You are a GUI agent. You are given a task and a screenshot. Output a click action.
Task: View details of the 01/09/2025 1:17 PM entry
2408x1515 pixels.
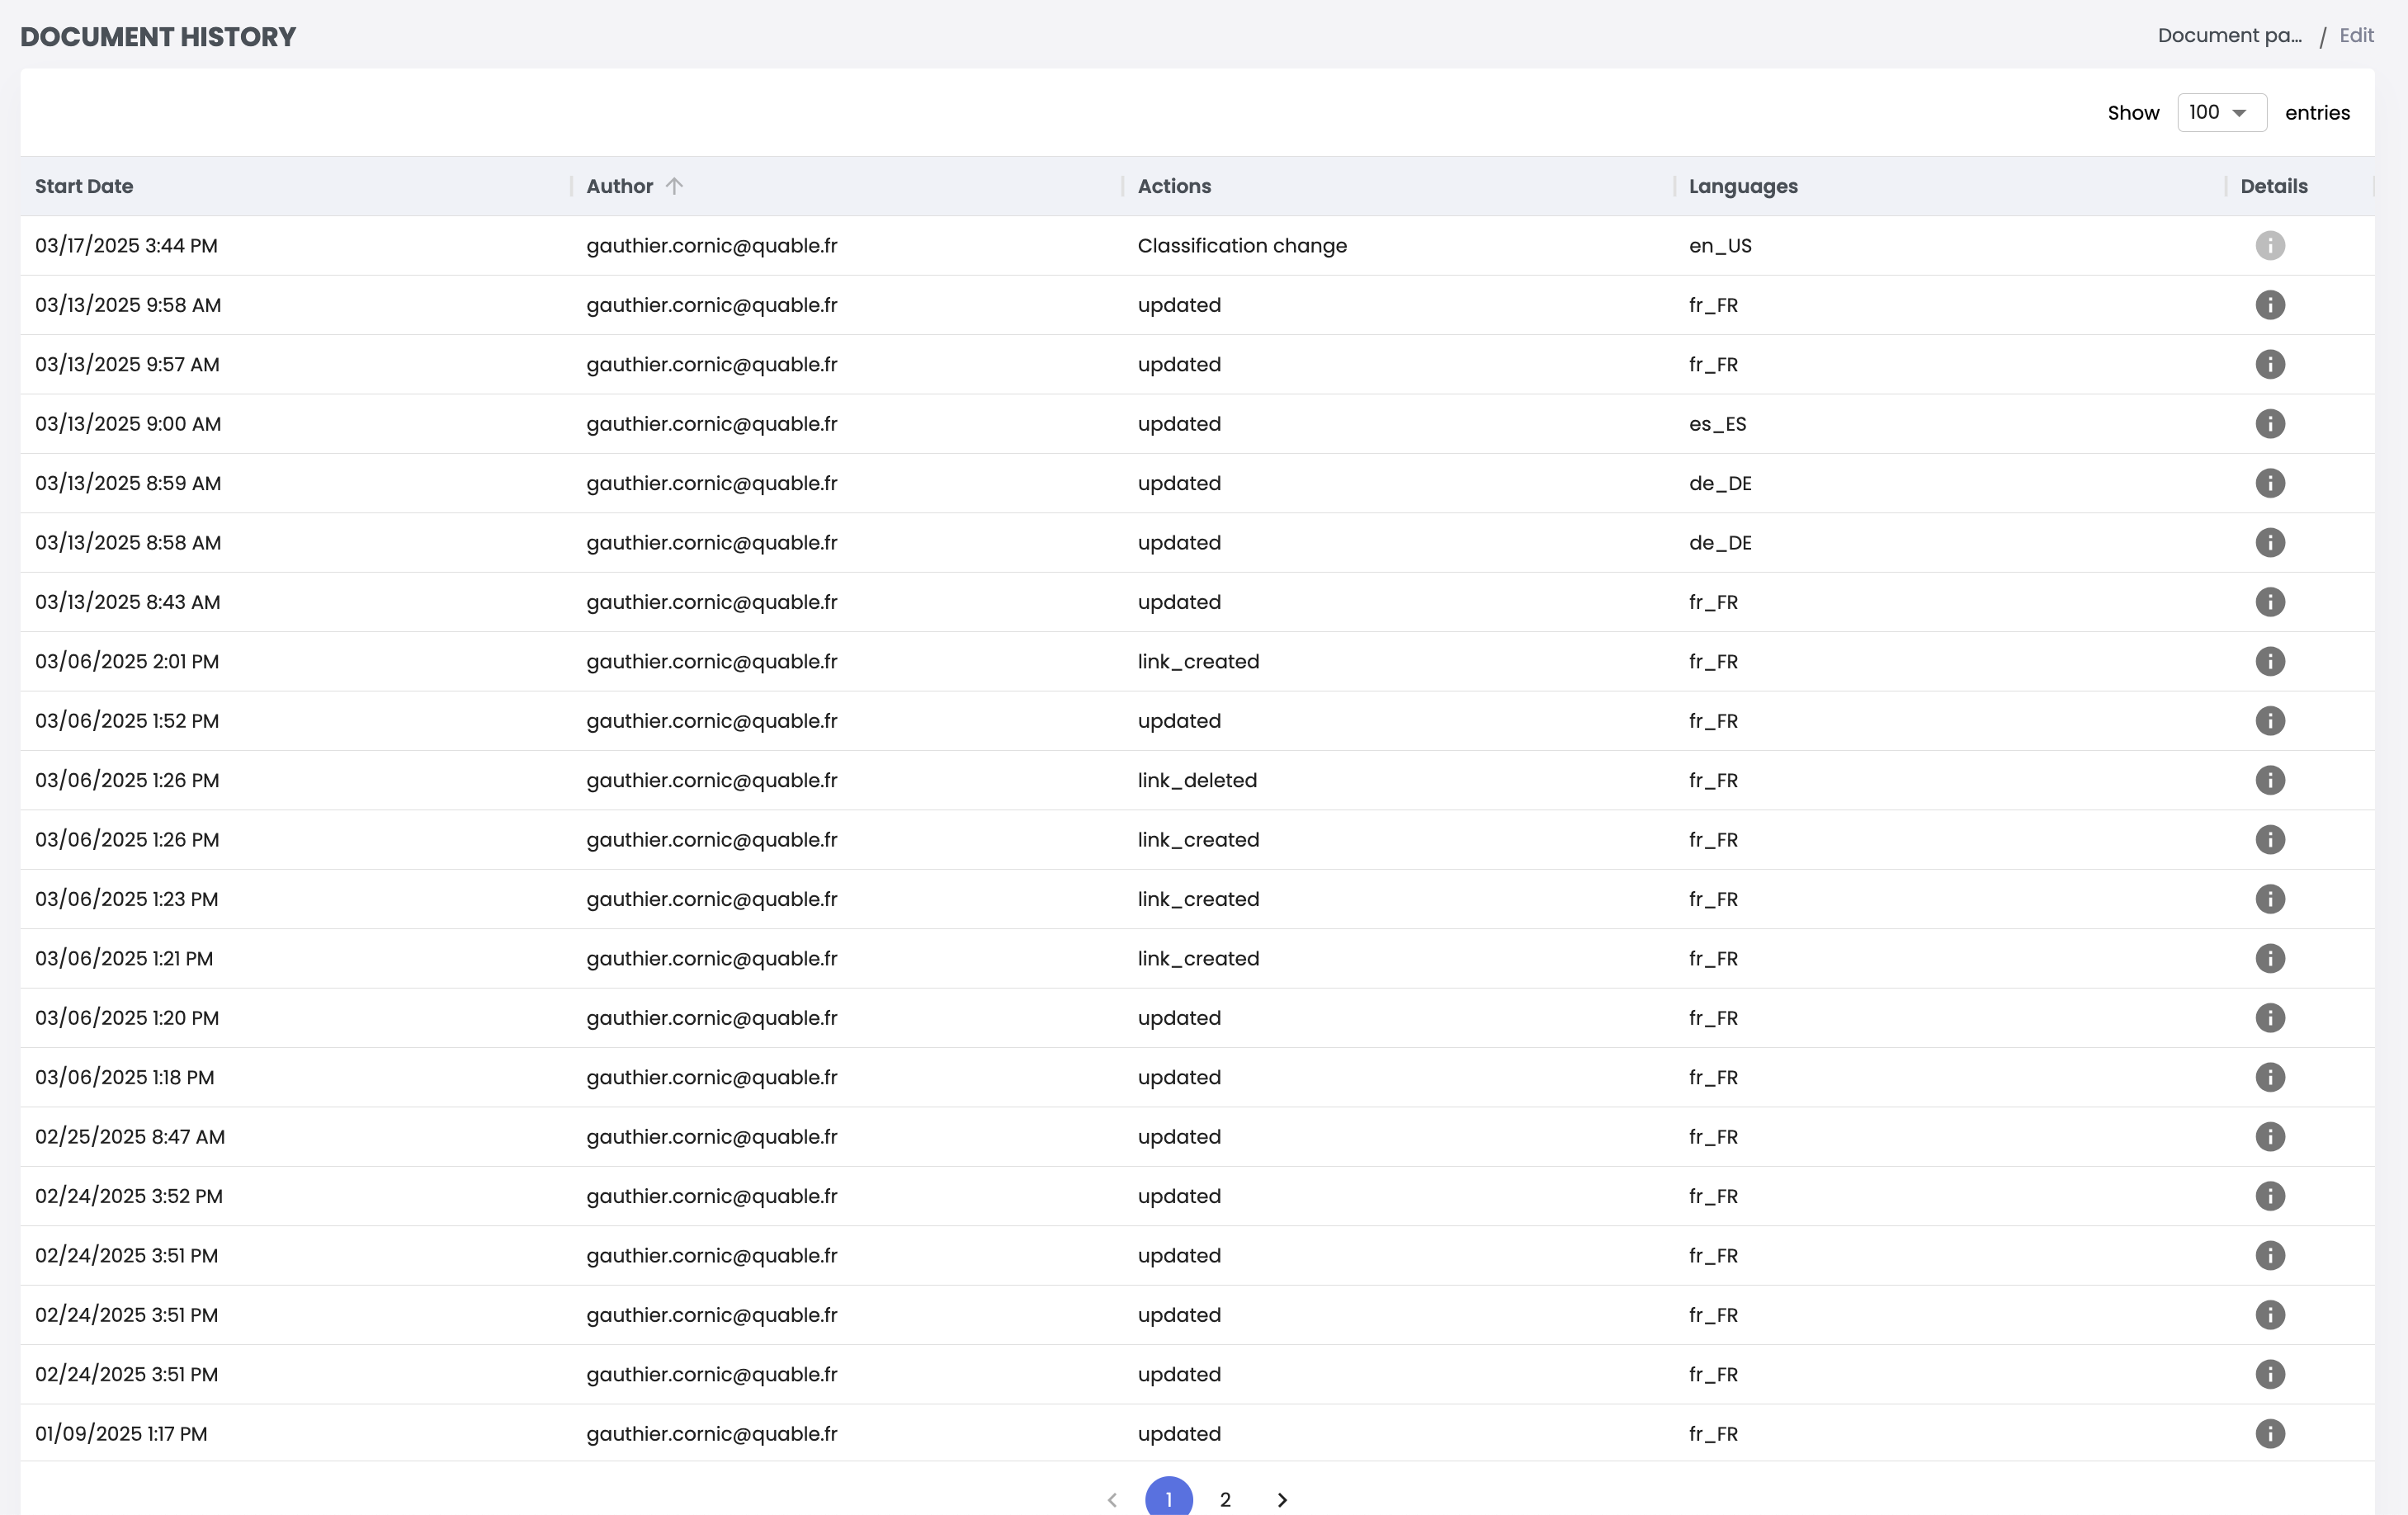[2269, 1433]
